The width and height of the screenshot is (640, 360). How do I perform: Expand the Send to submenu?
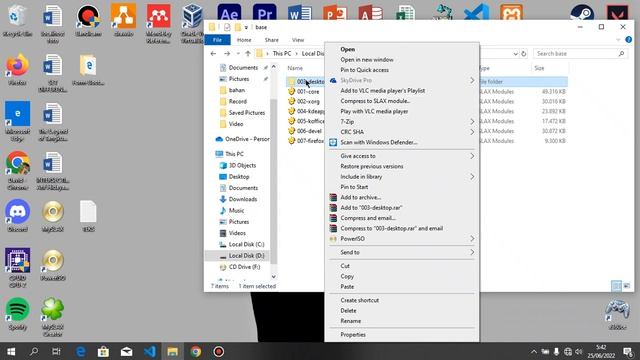point(472,252)
